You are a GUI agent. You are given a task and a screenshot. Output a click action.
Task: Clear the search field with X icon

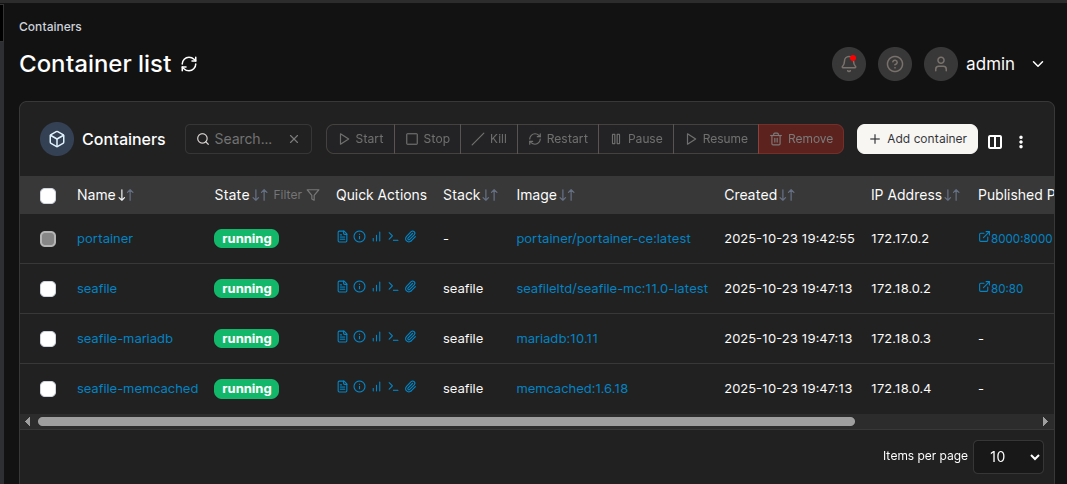click(294, 139)
